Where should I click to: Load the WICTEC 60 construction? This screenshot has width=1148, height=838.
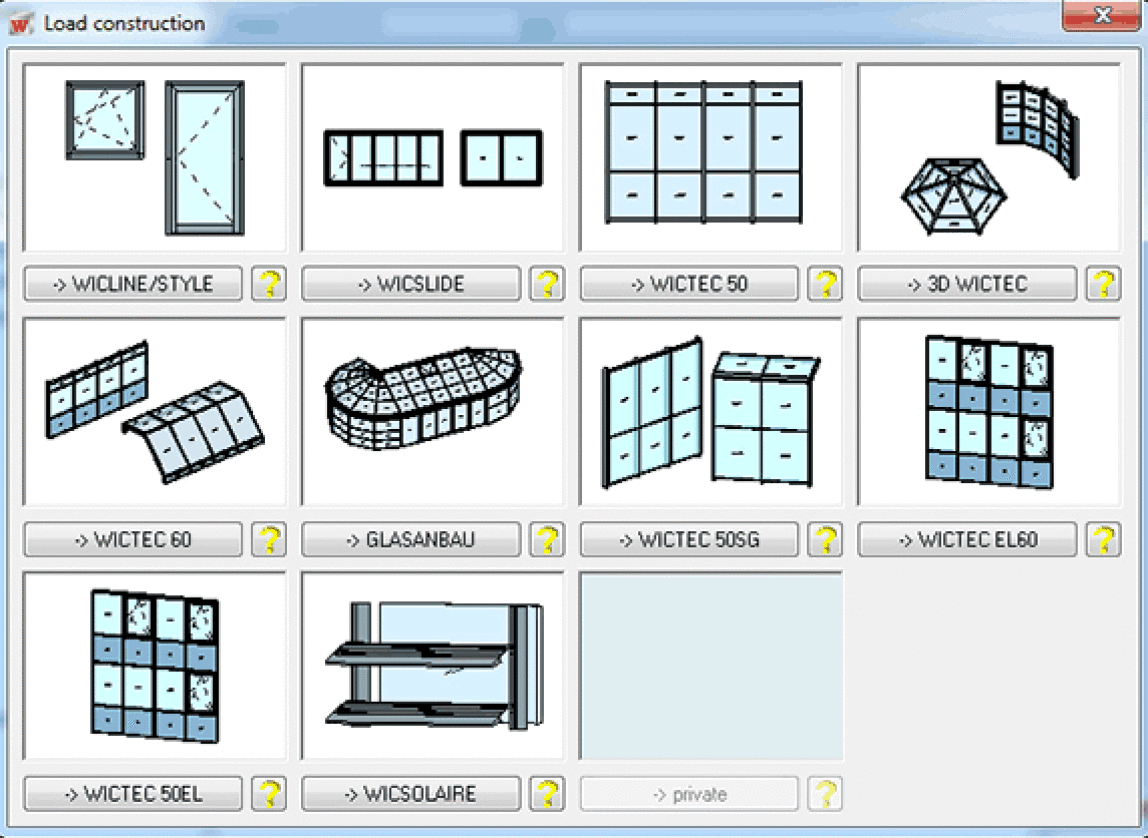133,539
